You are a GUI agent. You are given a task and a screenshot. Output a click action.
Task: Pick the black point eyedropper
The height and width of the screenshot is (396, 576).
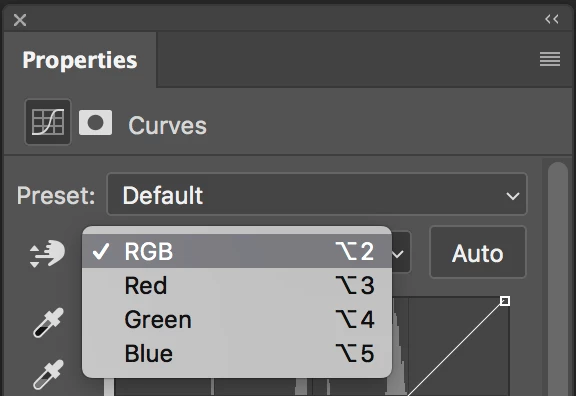coord(48,323)
